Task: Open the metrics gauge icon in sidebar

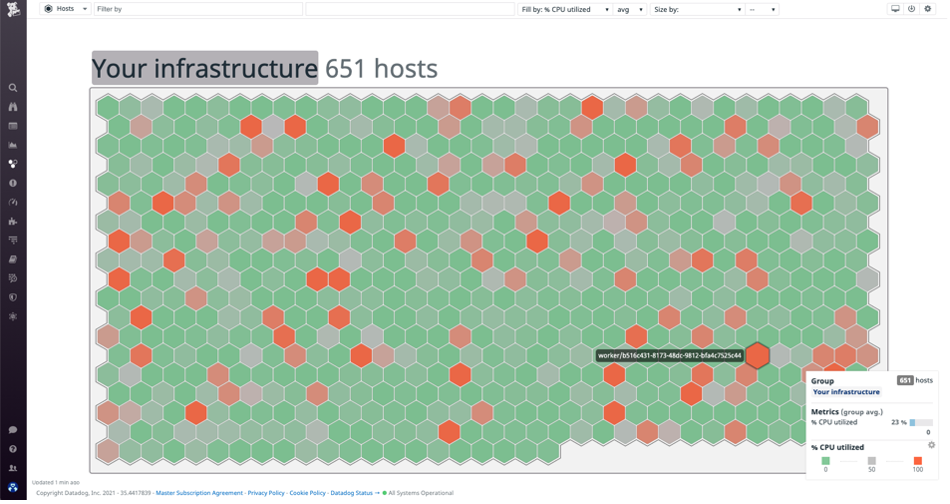Action: [13, 202]
